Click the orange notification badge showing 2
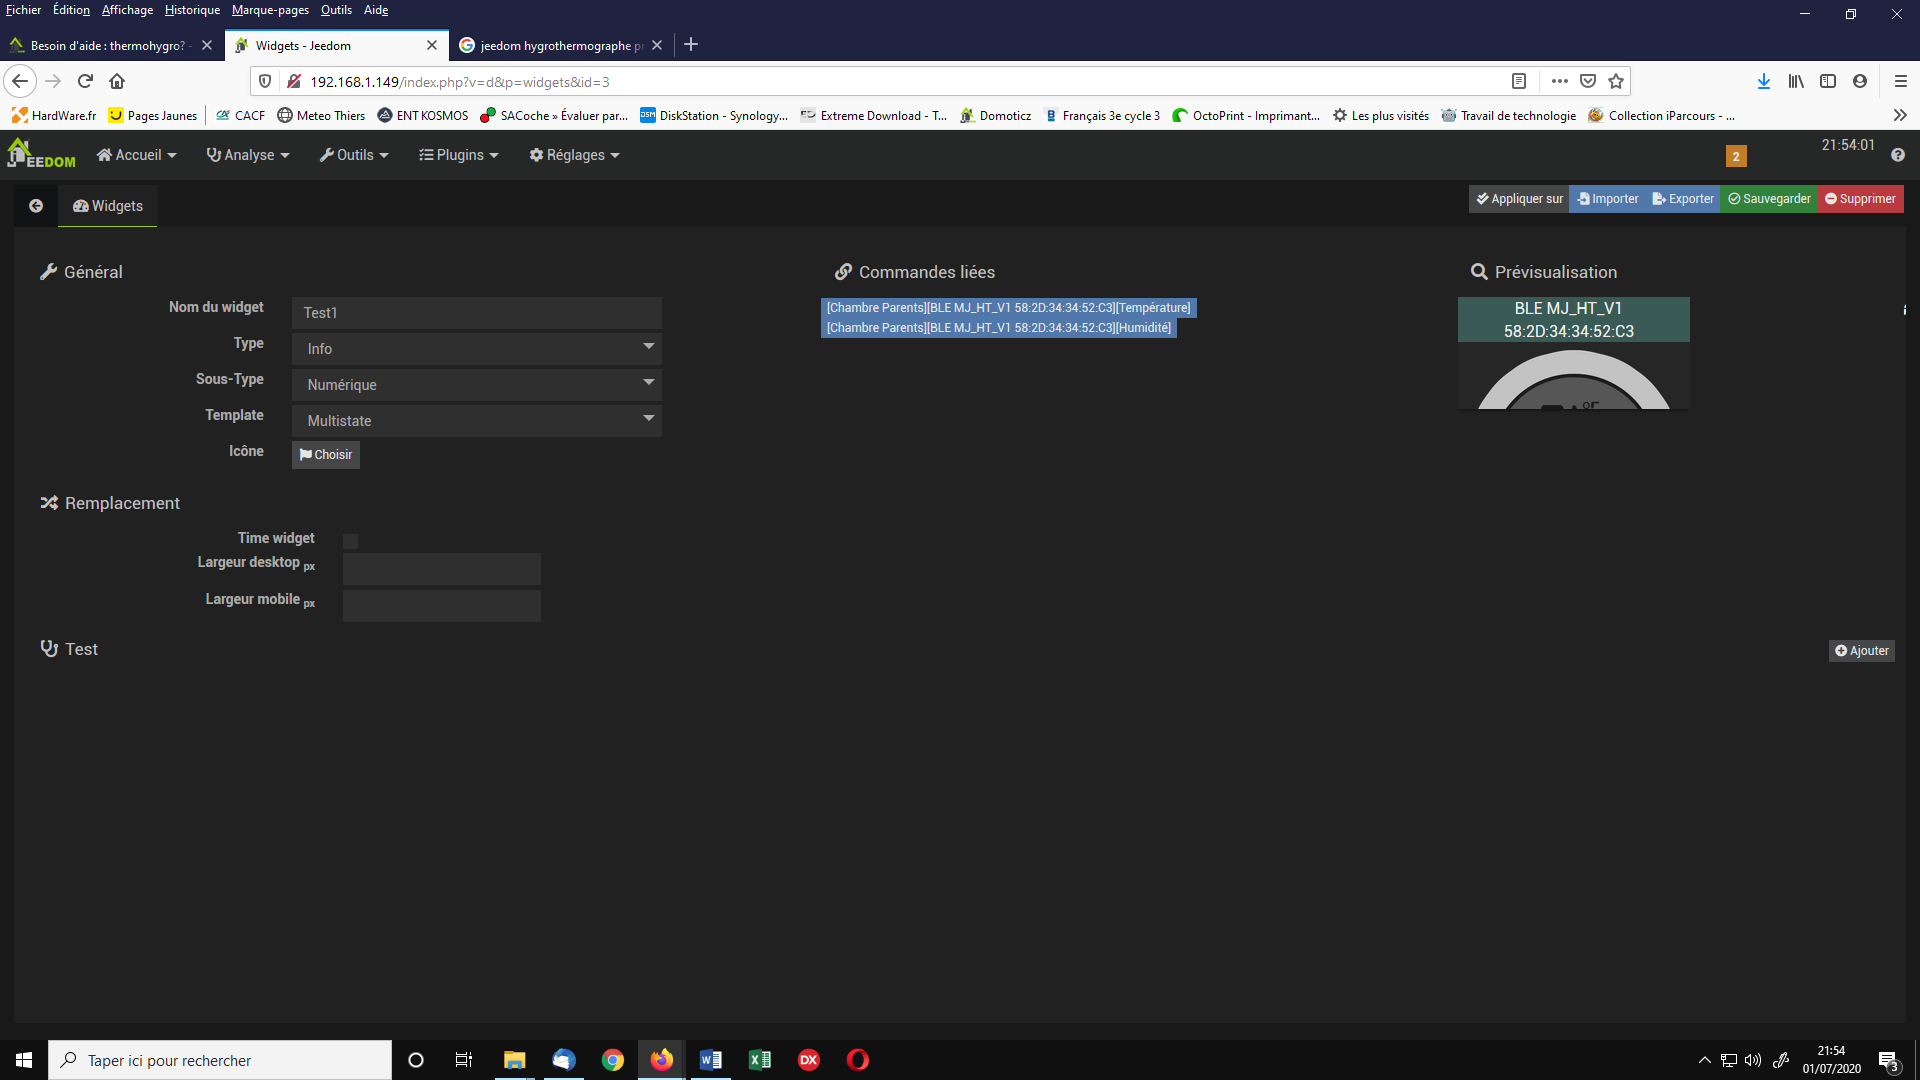This screenshot has width=1920, height=1080. point(1736,156)
